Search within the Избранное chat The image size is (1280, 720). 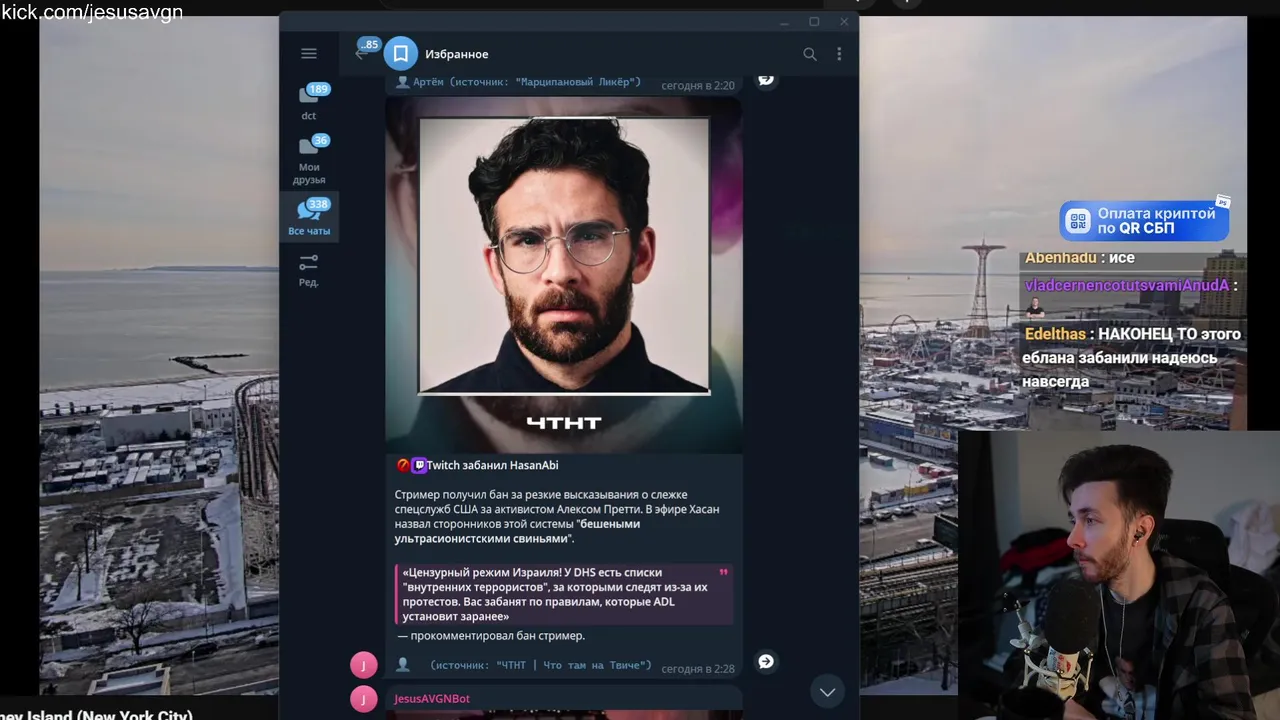coord(810,54)
